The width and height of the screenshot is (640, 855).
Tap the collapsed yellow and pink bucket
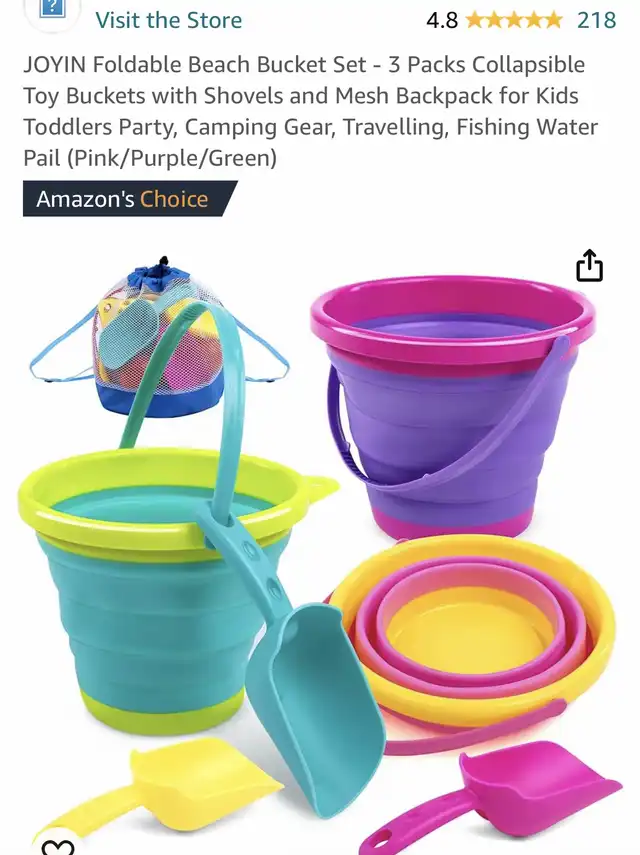point(472,633)
